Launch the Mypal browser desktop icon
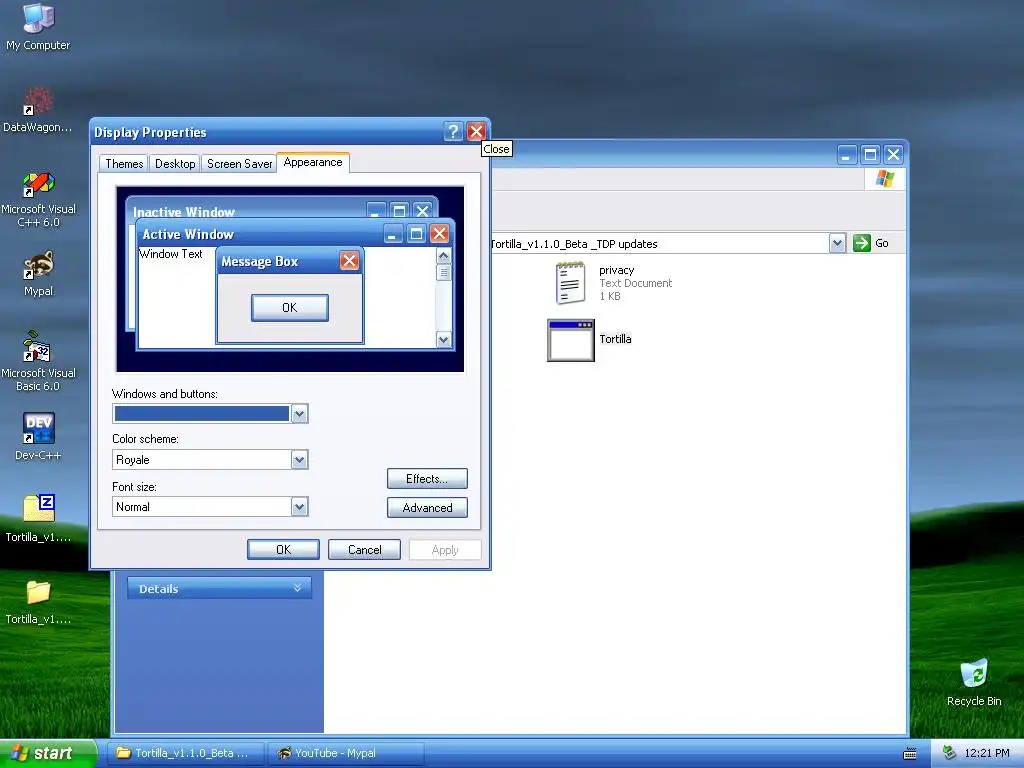The image size is (1024, 768). coord(38,273)
